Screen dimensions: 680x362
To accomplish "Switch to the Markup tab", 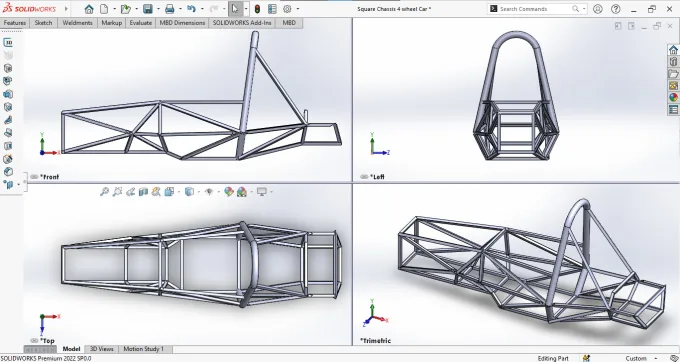I will click(x=111, y=23).
